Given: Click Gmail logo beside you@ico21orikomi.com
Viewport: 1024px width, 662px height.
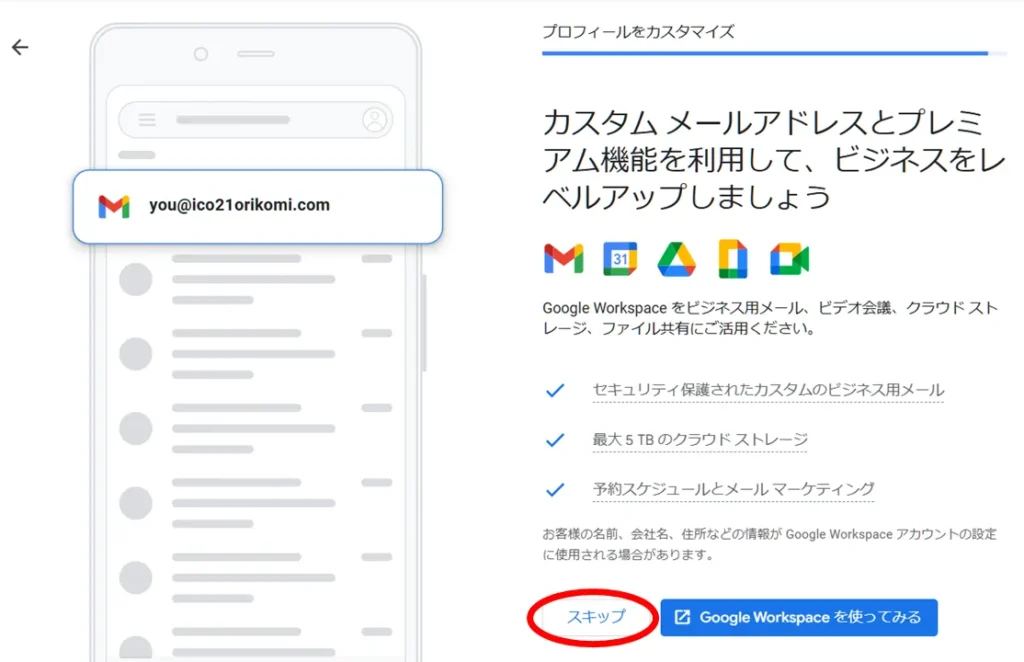Looking at the screenshot, I should pos(114,206).
